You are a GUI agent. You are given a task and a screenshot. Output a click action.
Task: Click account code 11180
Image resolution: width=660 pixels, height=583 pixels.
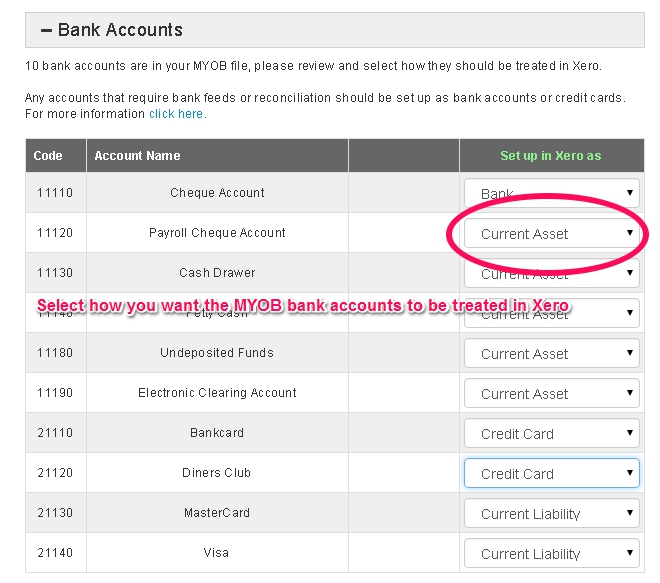[x=54, y=353]
